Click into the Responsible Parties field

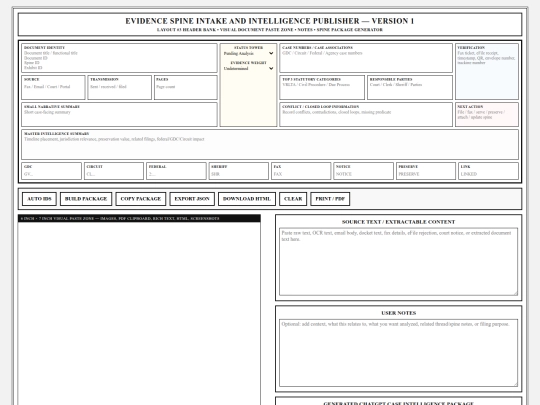pyautogui.click(x=410, y=90)
